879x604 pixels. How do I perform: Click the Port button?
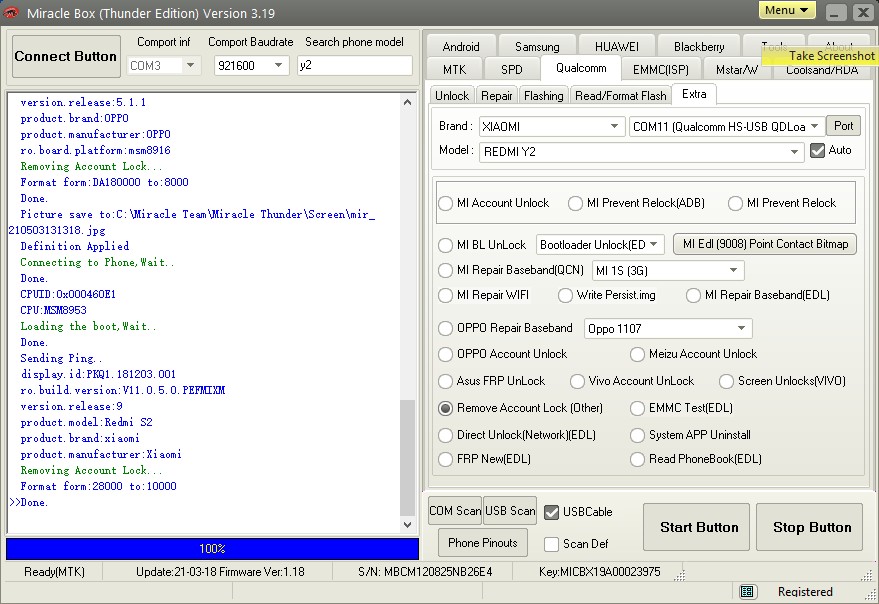pos(844,126)
